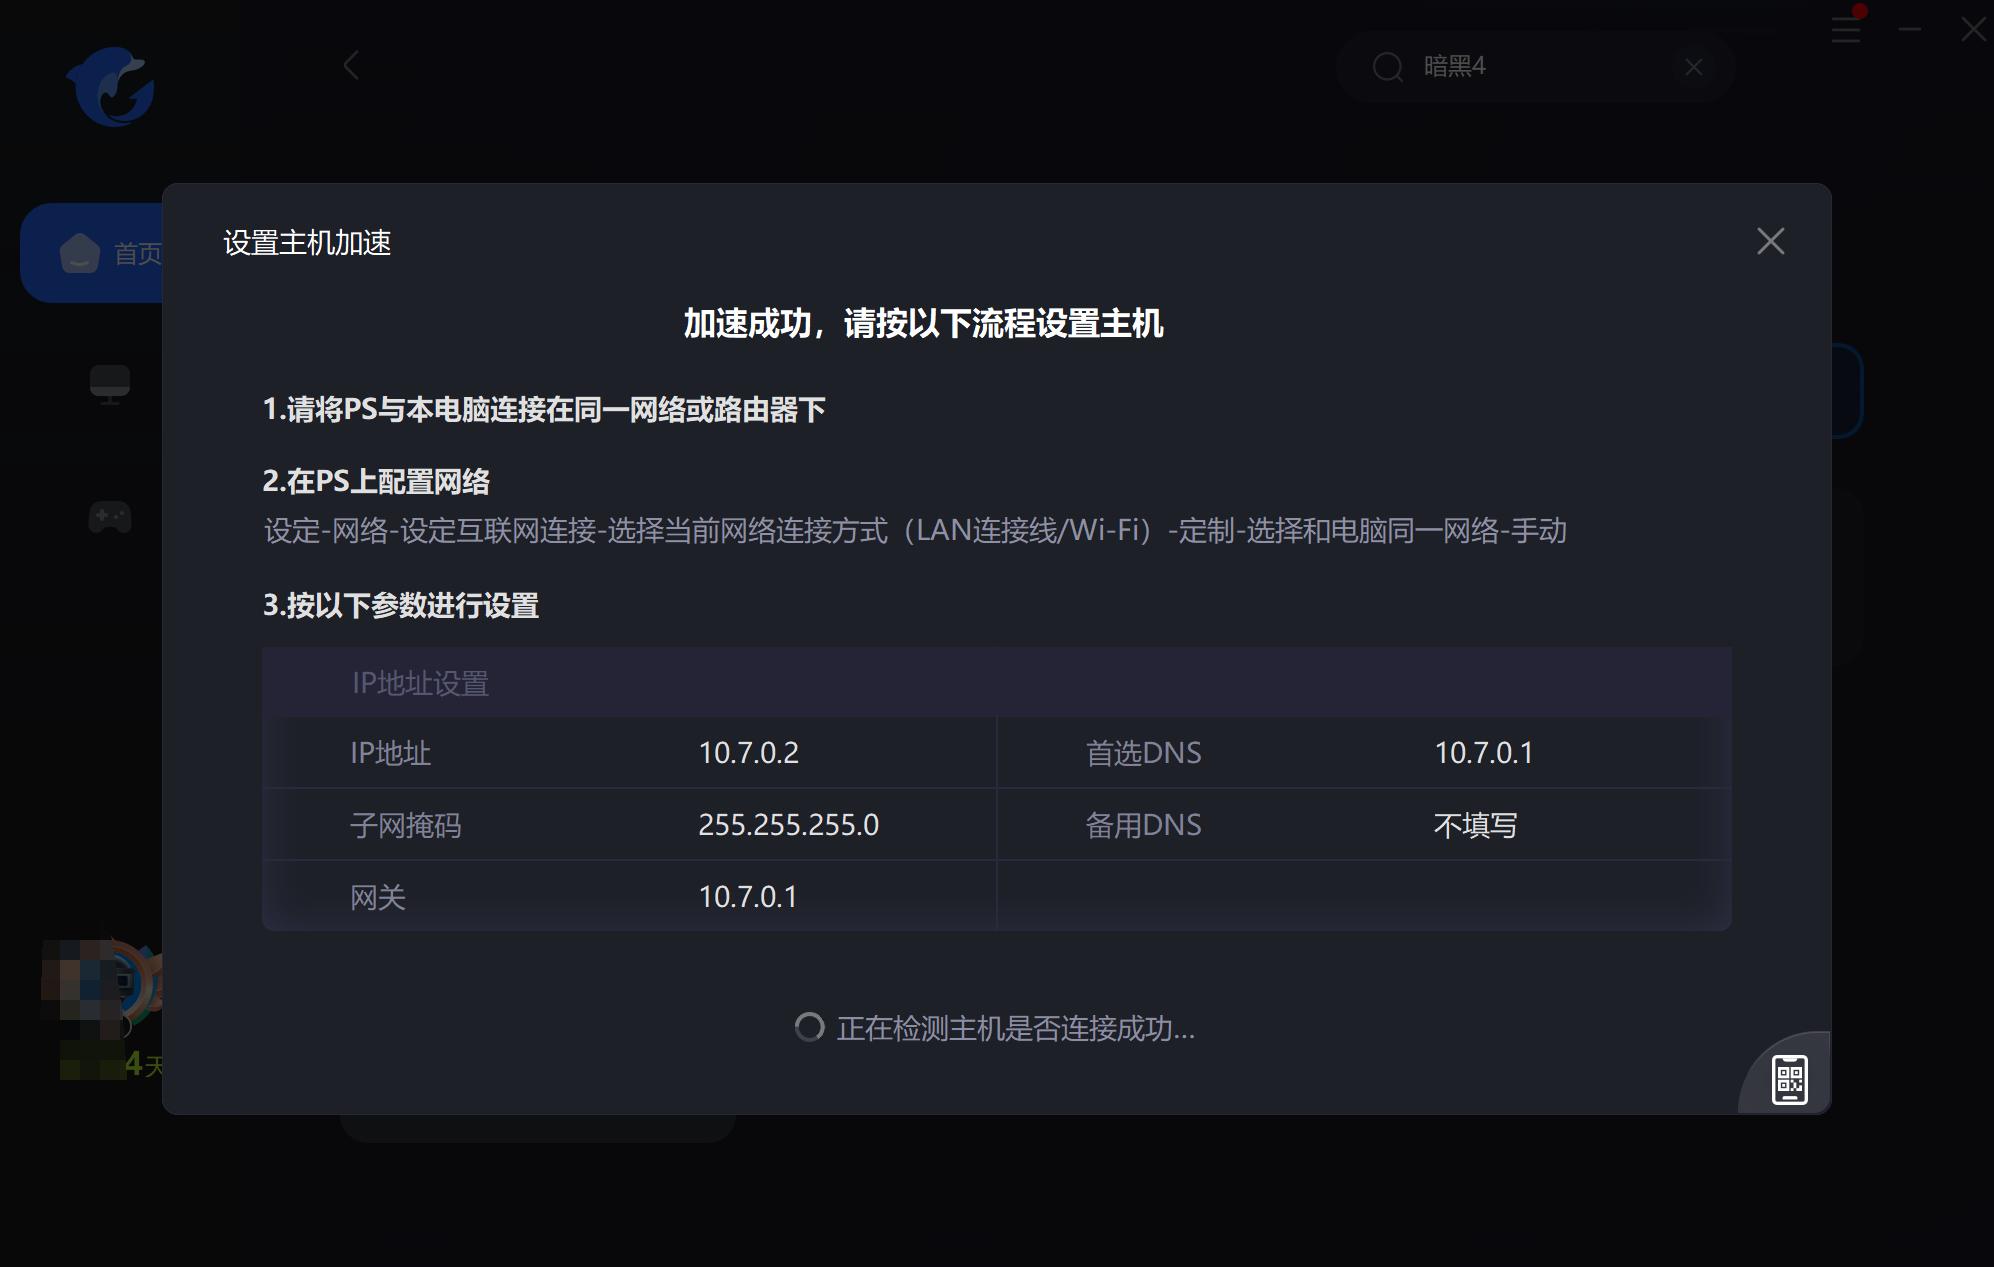Screen dimensions: 1994x1267
Task: Close the 设置主机加速 dialog
Action: (1771, 241)
